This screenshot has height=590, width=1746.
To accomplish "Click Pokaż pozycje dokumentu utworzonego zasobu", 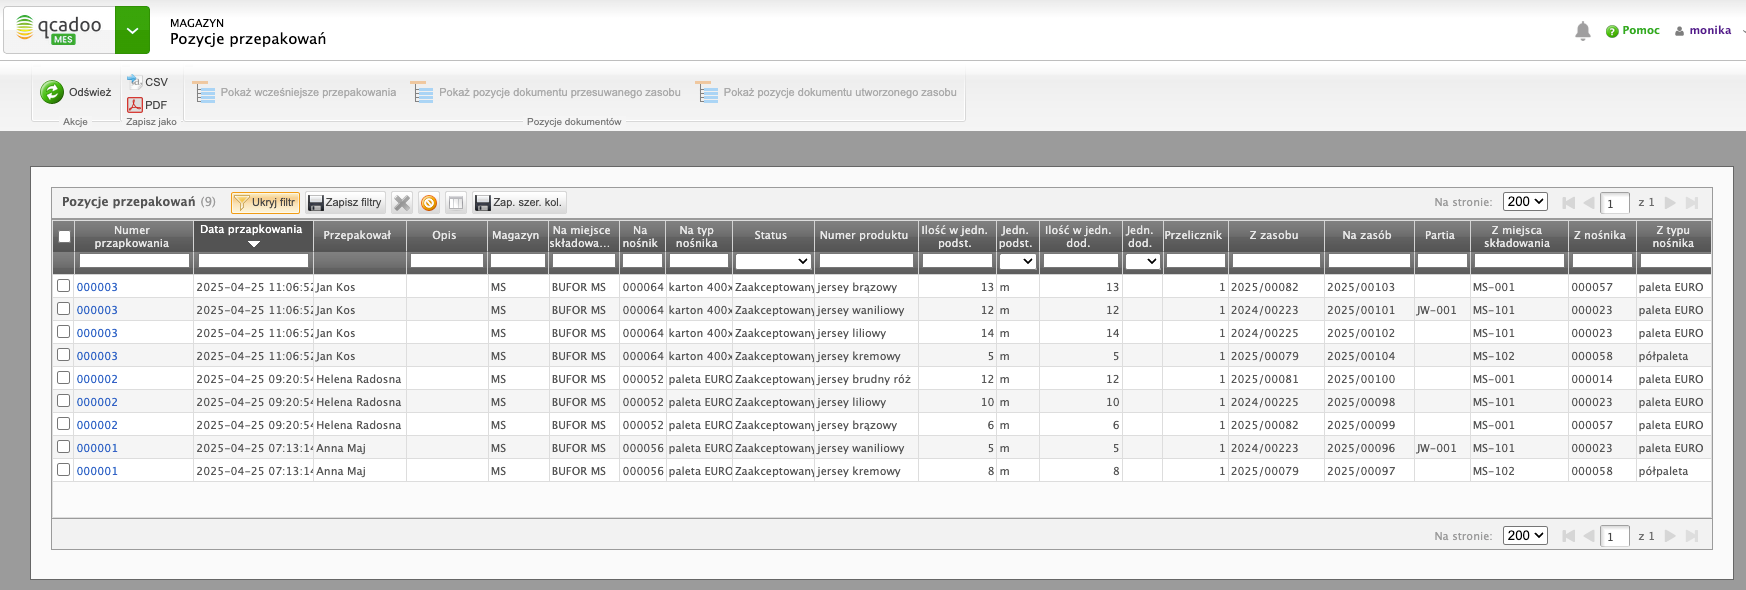I will pos(827,93).
